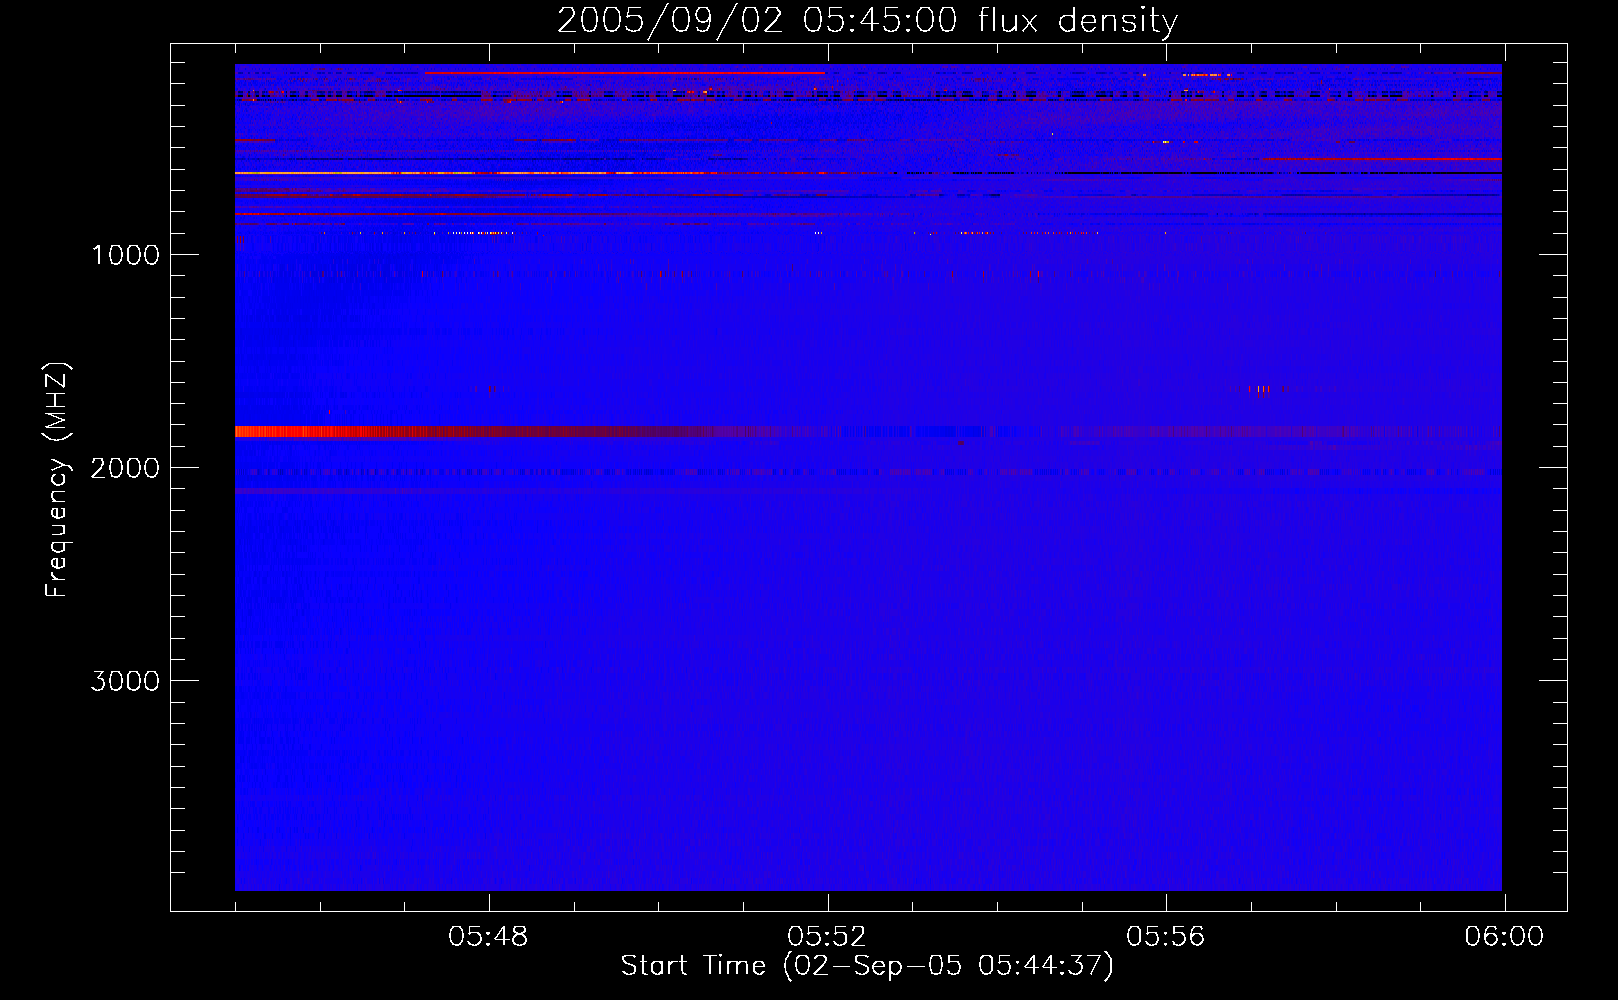Click the '1000' frequency tick label
This screenshot has width=1618, height=1000.
pos(126,255)
